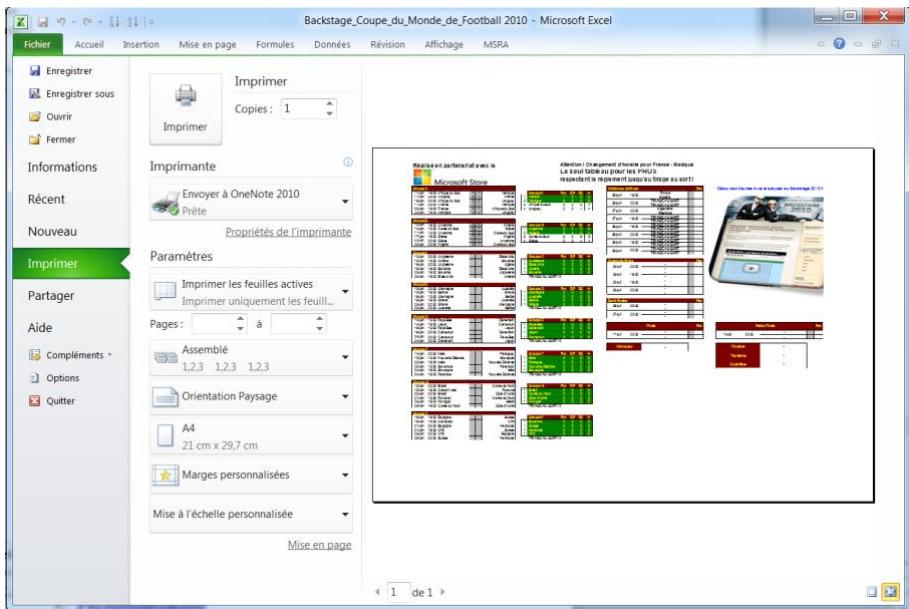Edit current page number field
Image resolution: width=909 pixels, height=609 pixels.
(x=398, y=592)
